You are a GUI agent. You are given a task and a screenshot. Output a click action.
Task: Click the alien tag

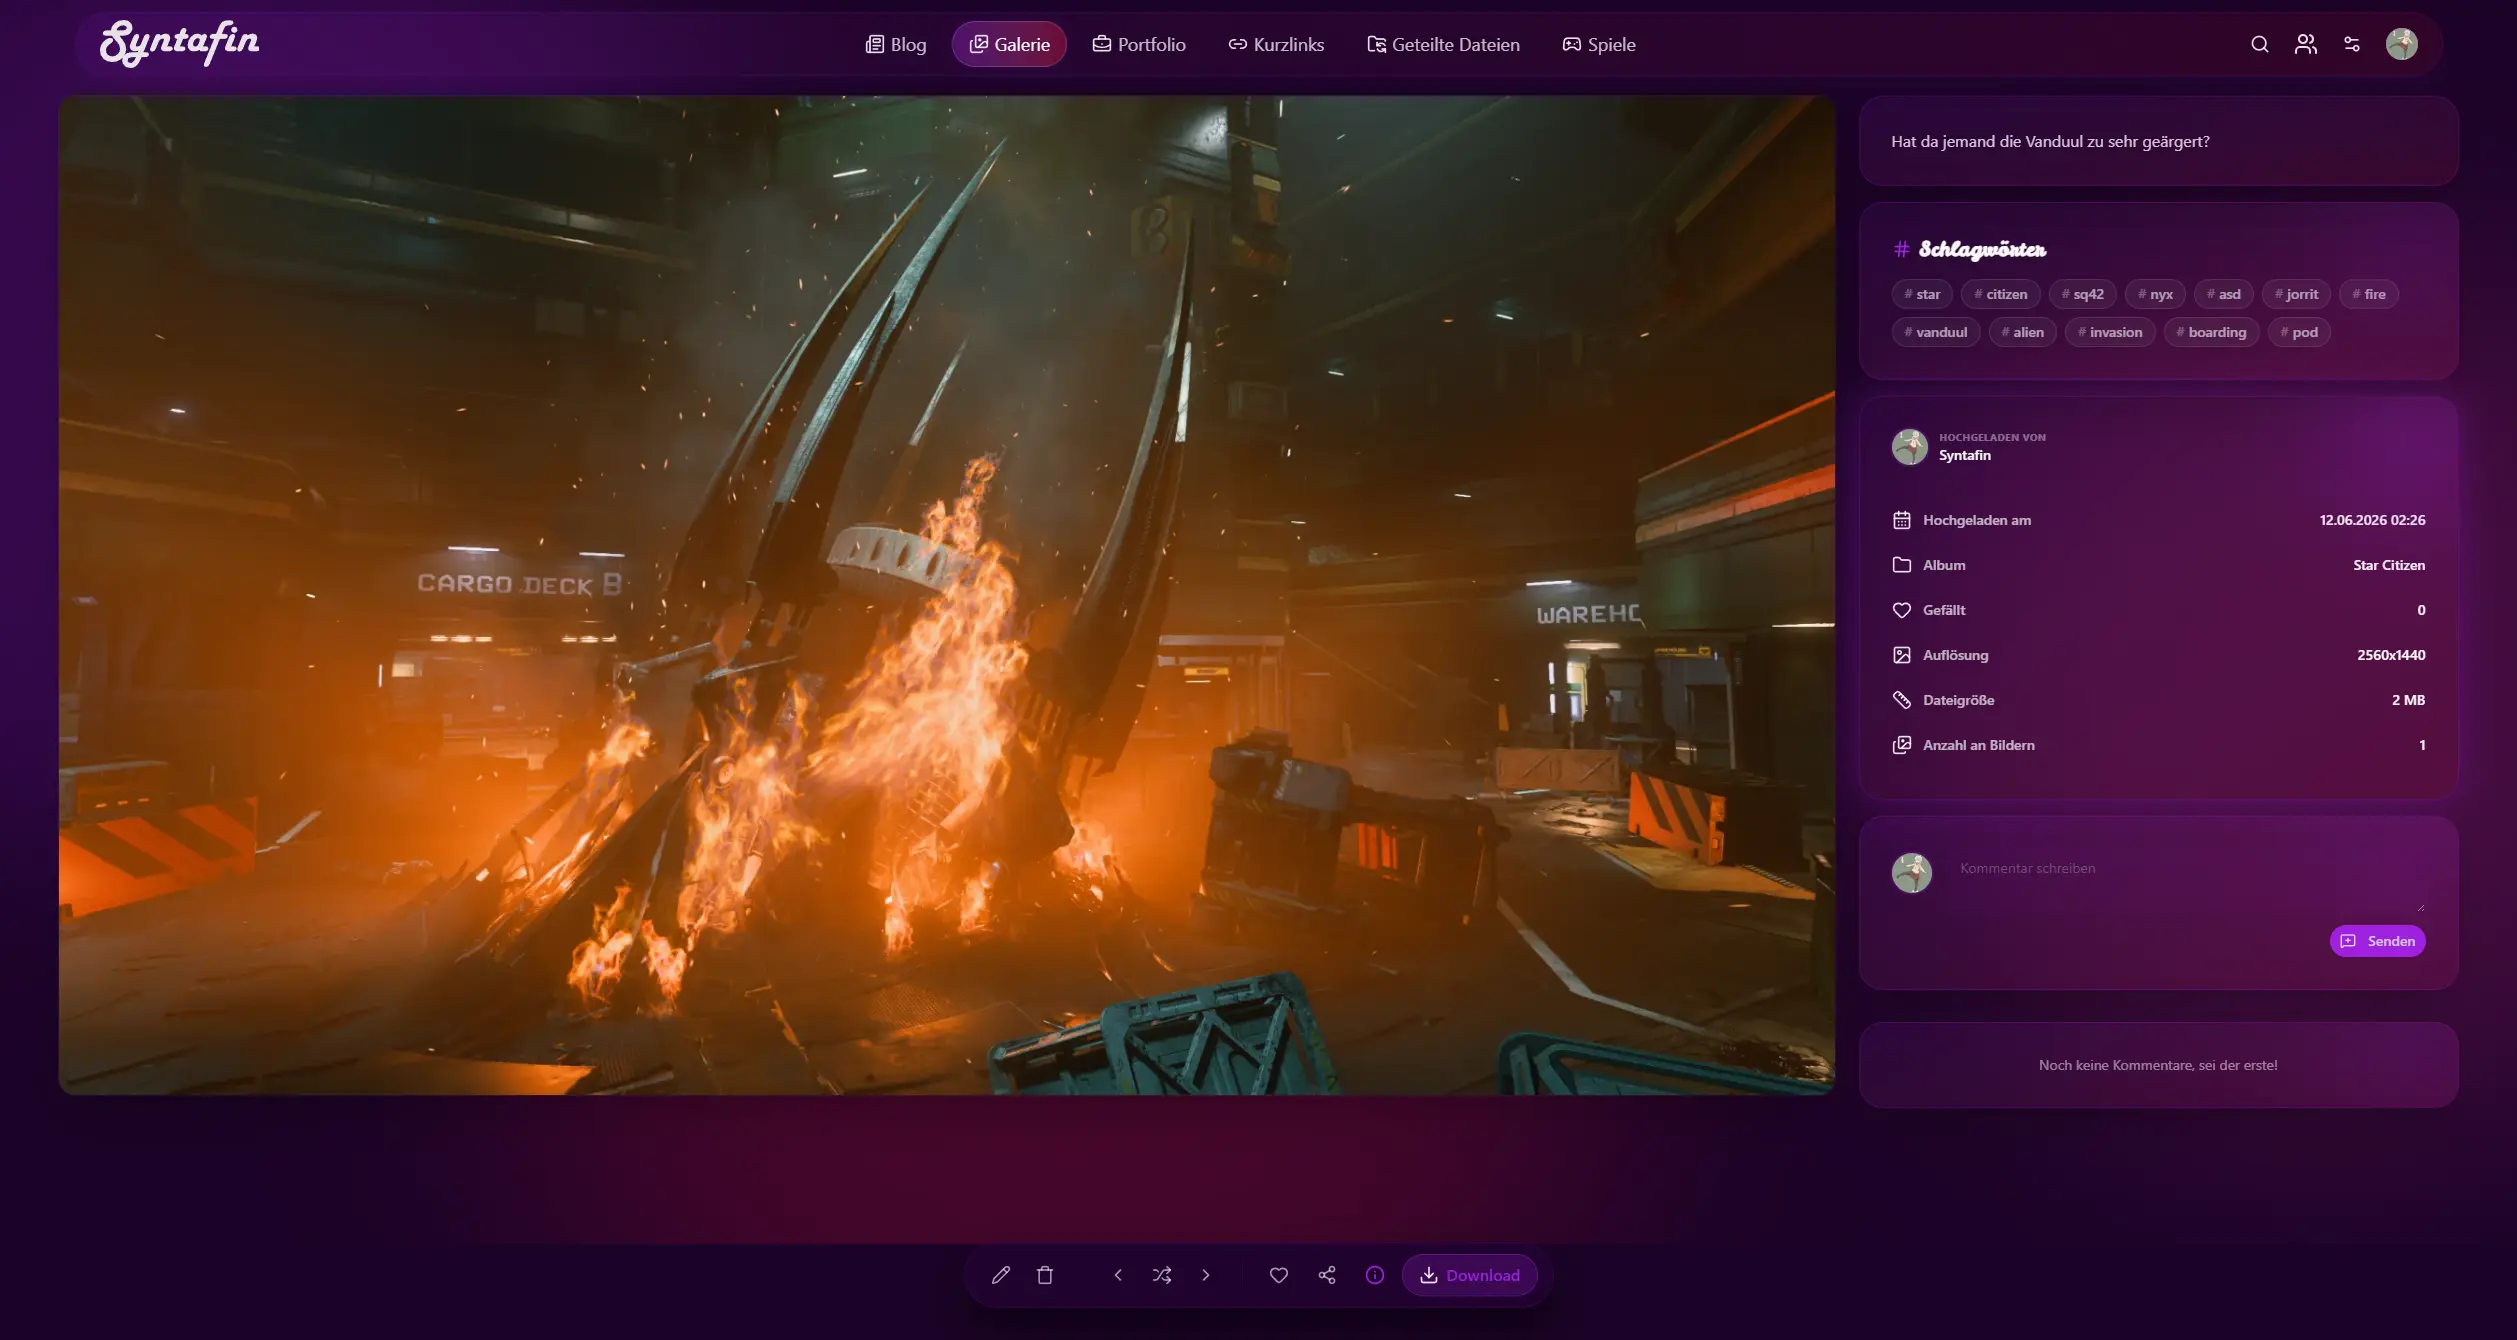point(2023,332)
